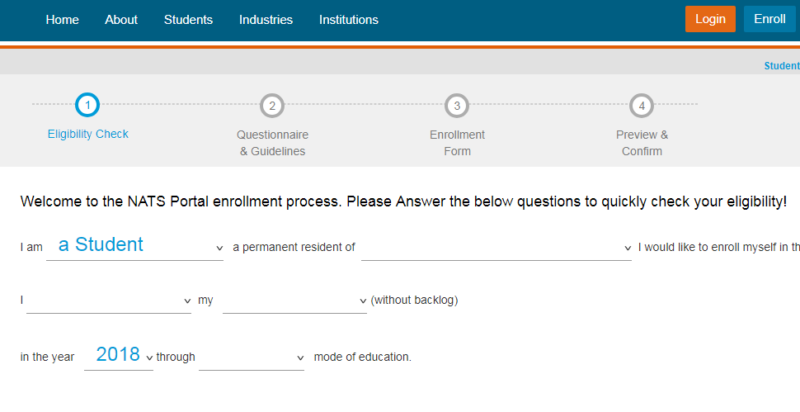Click step 4 Preview & Confirm circle
Viewport: 800px width, 412px height.
[641, 105]
